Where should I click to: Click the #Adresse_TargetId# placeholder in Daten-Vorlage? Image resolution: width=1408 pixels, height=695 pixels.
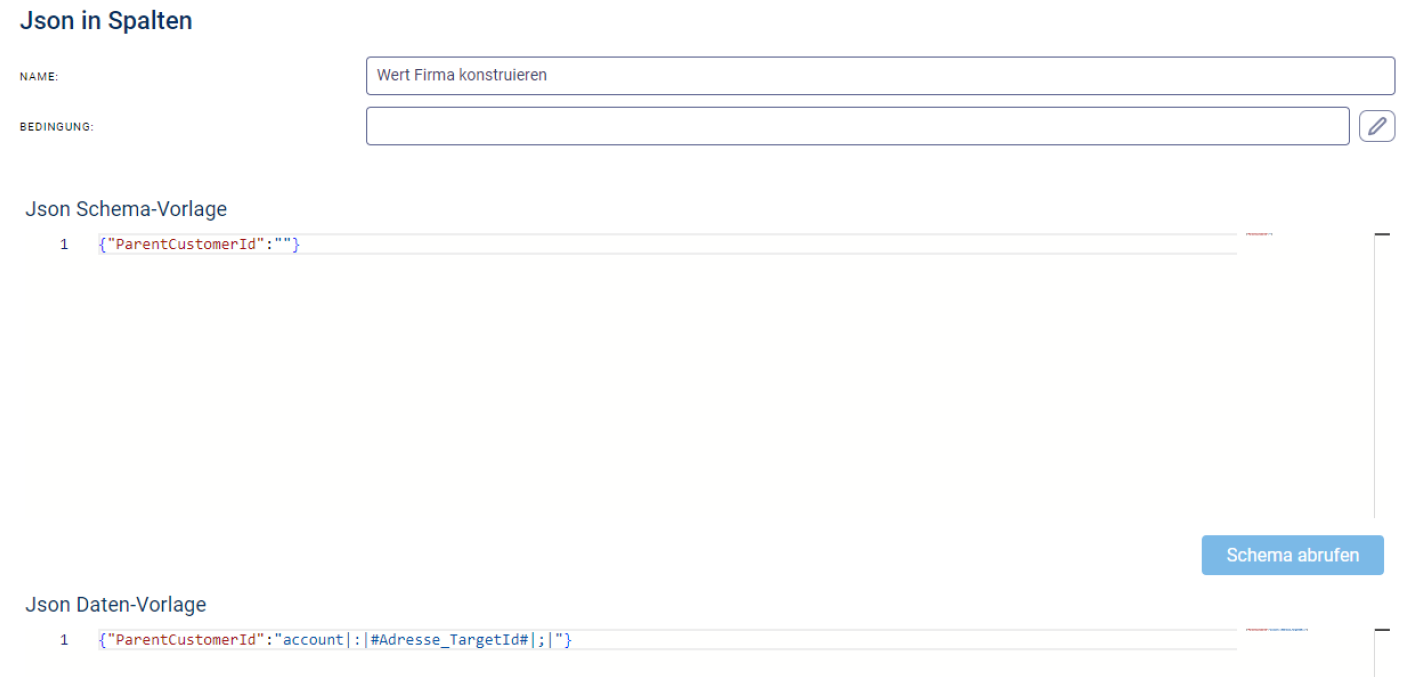tap(448, 640)
